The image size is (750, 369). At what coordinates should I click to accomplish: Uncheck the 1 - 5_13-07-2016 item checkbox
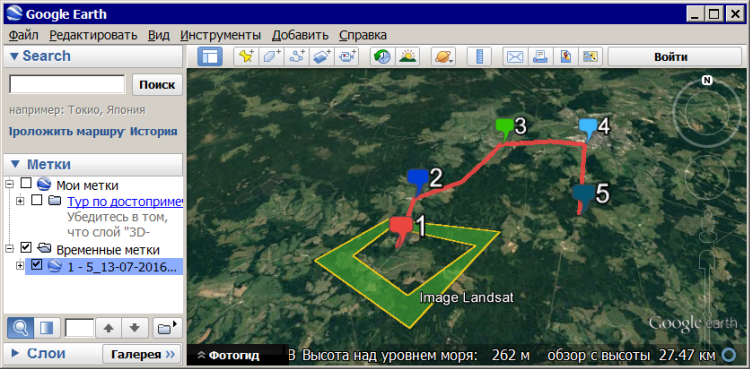click(36, 265)
